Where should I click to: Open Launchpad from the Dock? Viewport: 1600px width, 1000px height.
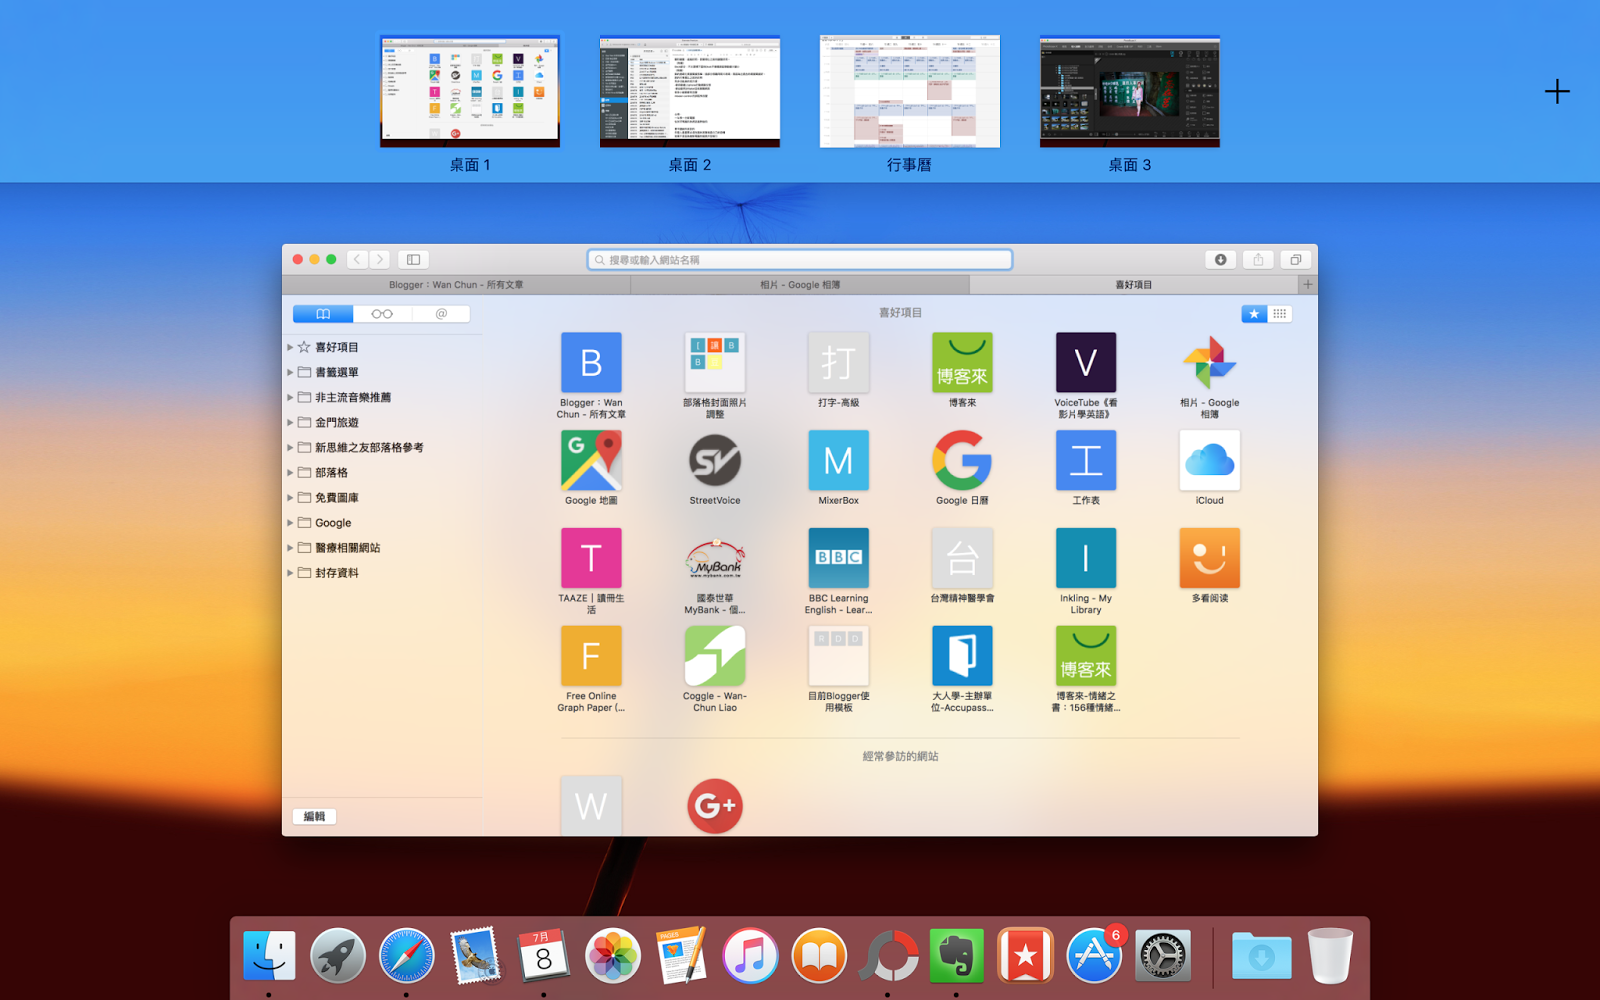point(337,955)
